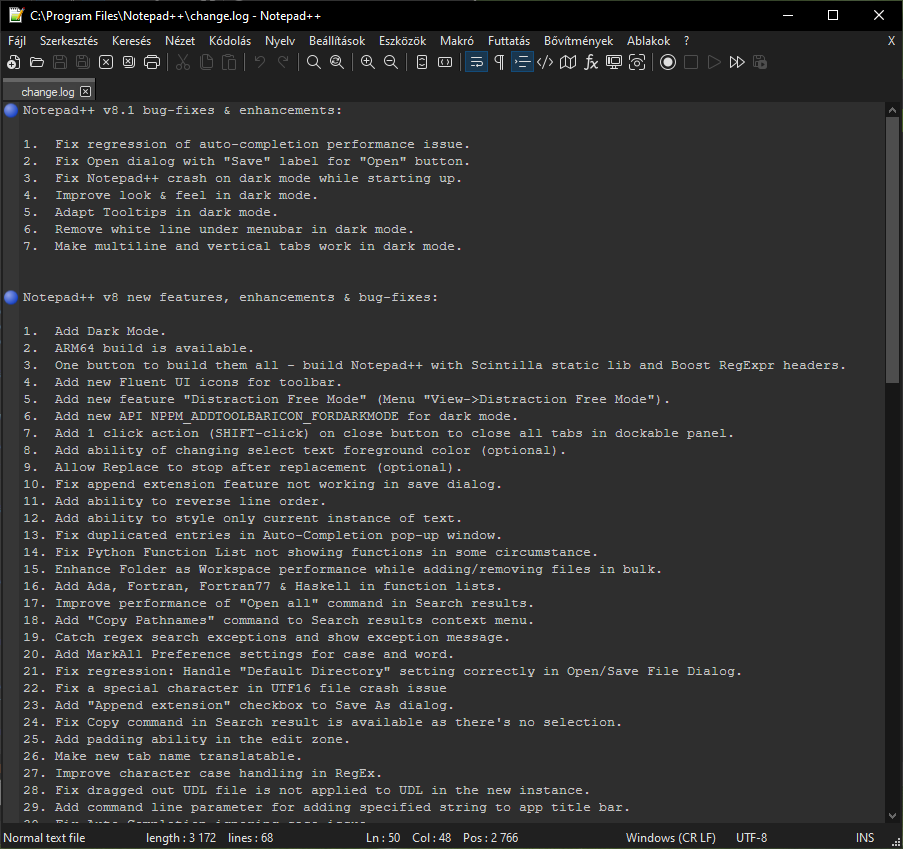
Task: Click INS mode in status bar
Action: point(864,838)
